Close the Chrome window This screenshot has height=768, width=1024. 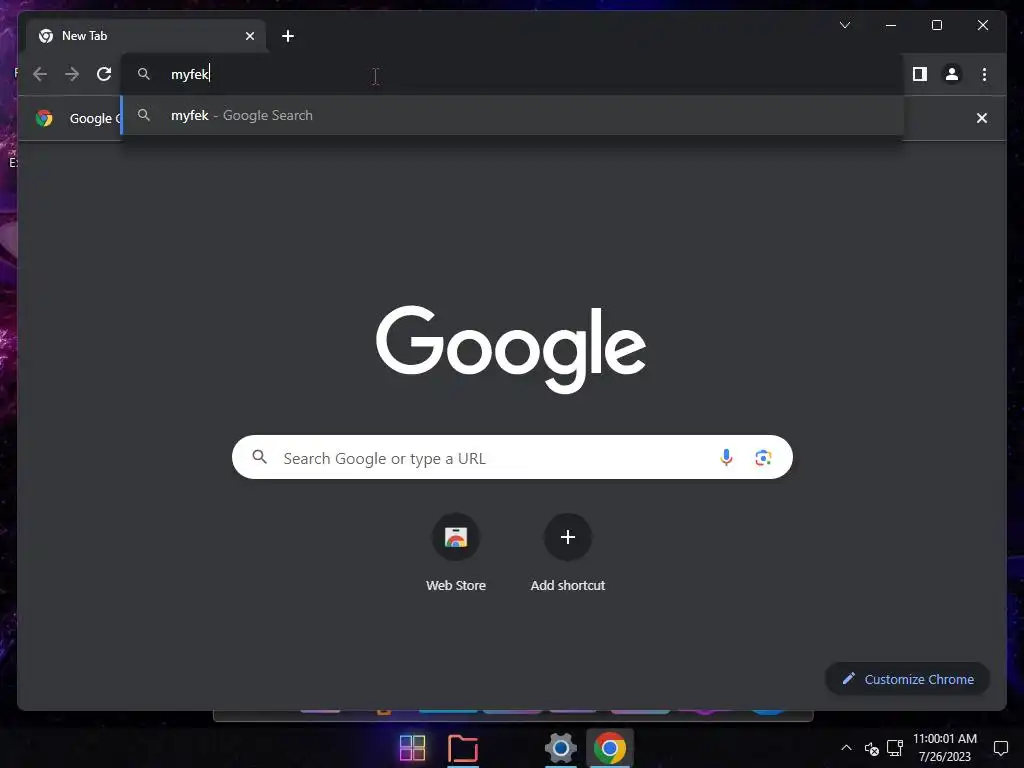pos(983,25)
